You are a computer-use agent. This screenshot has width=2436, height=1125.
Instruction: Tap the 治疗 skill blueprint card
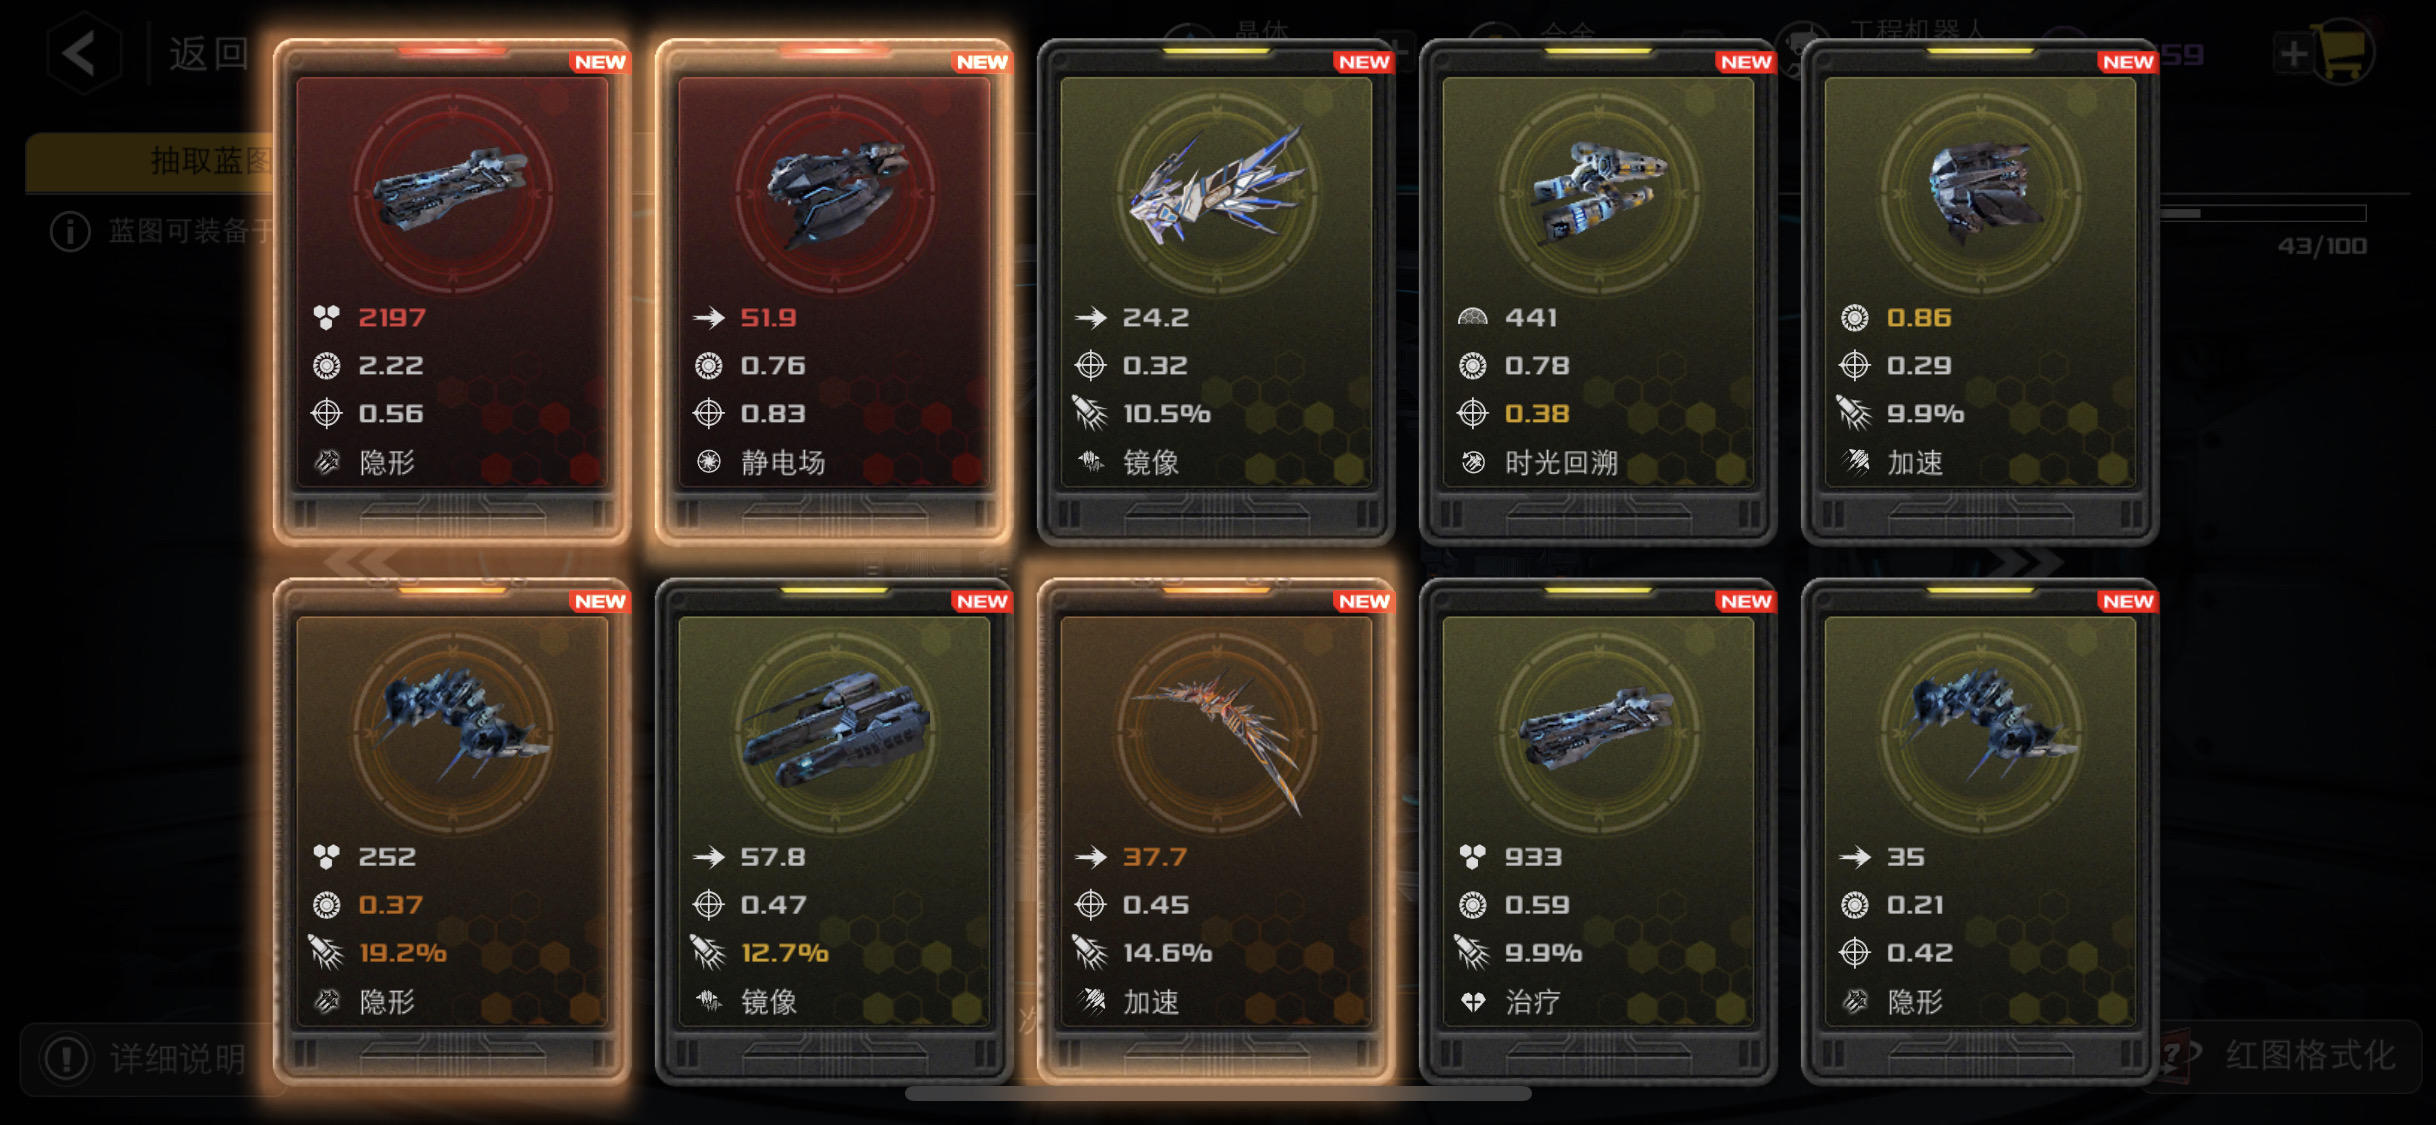1598,832
